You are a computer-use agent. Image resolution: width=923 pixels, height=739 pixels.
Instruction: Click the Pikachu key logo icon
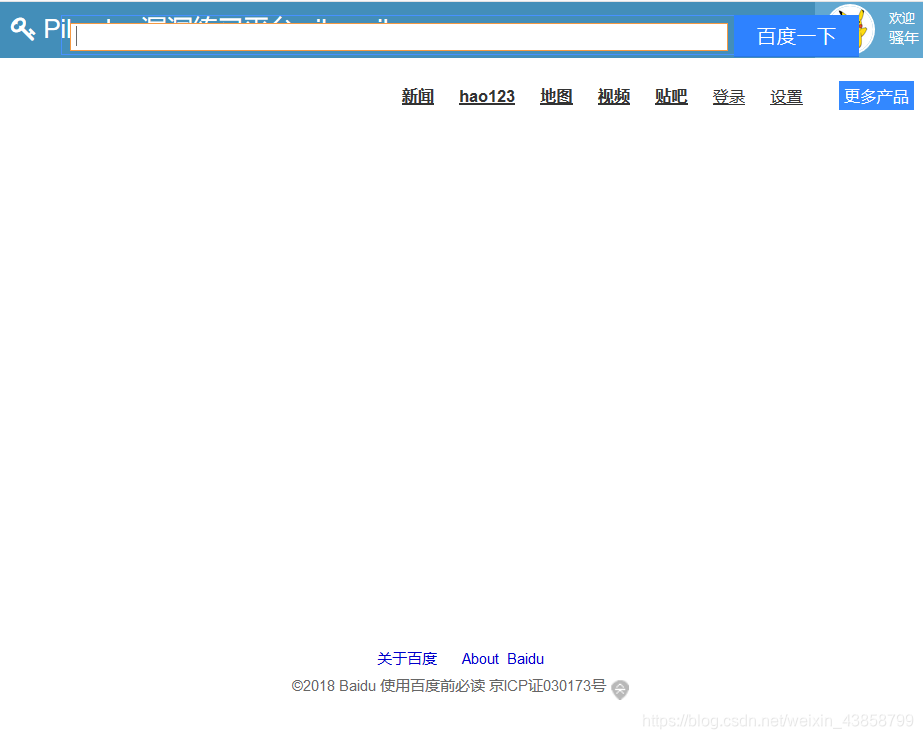(x=23, y=28)
